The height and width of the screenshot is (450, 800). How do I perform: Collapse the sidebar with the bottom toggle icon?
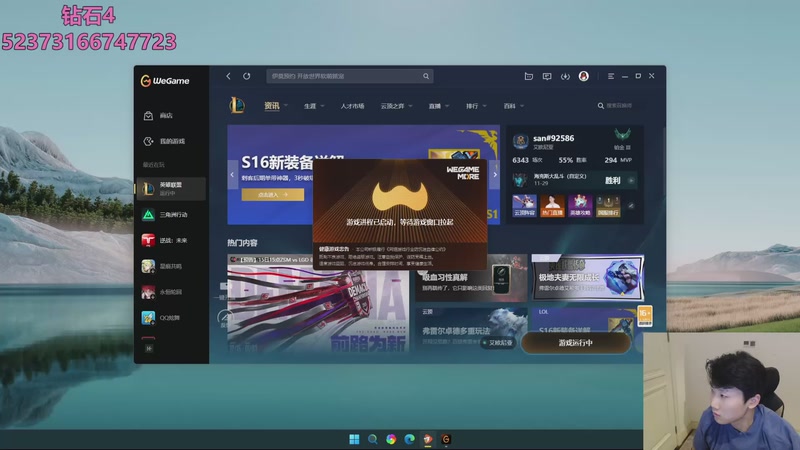[148, 348]
